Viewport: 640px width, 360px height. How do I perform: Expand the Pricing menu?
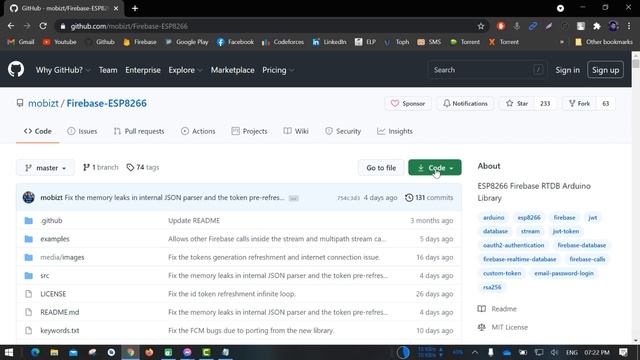pyautogui.click(x=278, y=70)
